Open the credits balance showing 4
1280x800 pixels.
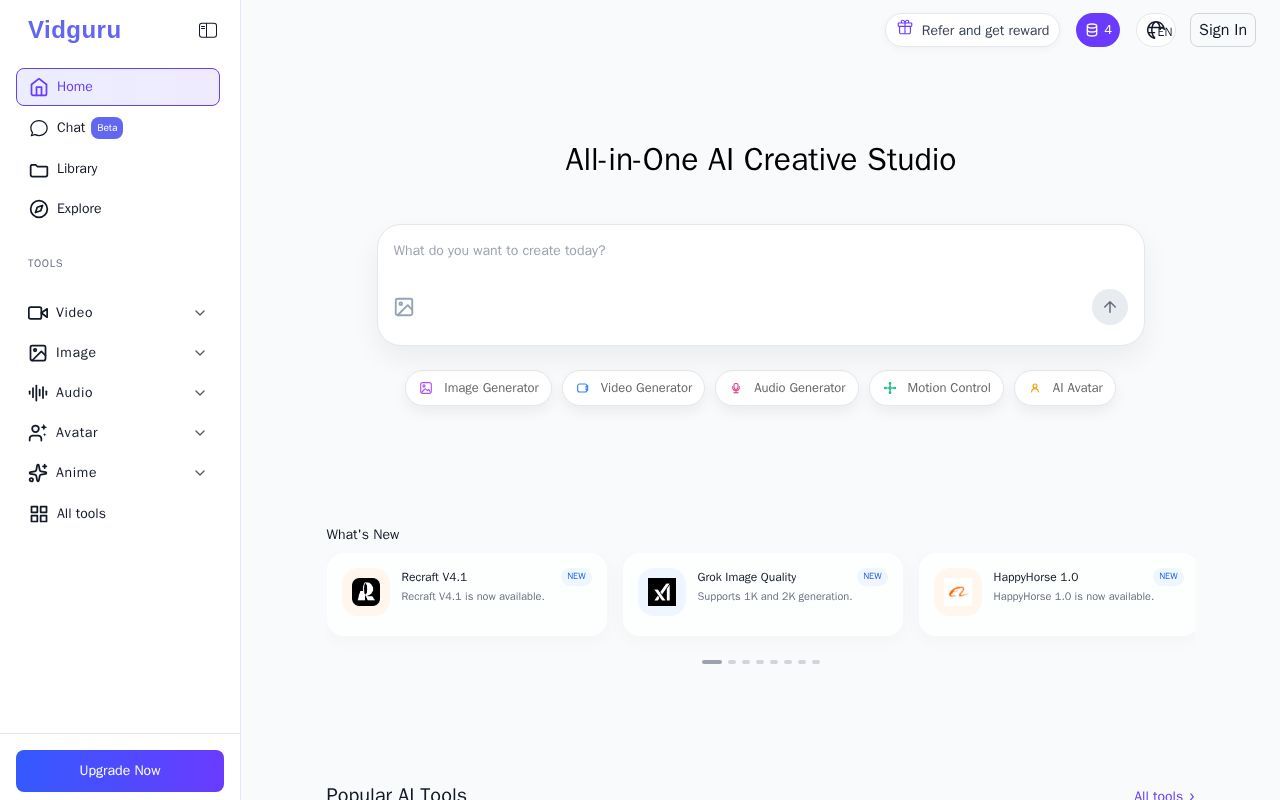coord(1098,30)
